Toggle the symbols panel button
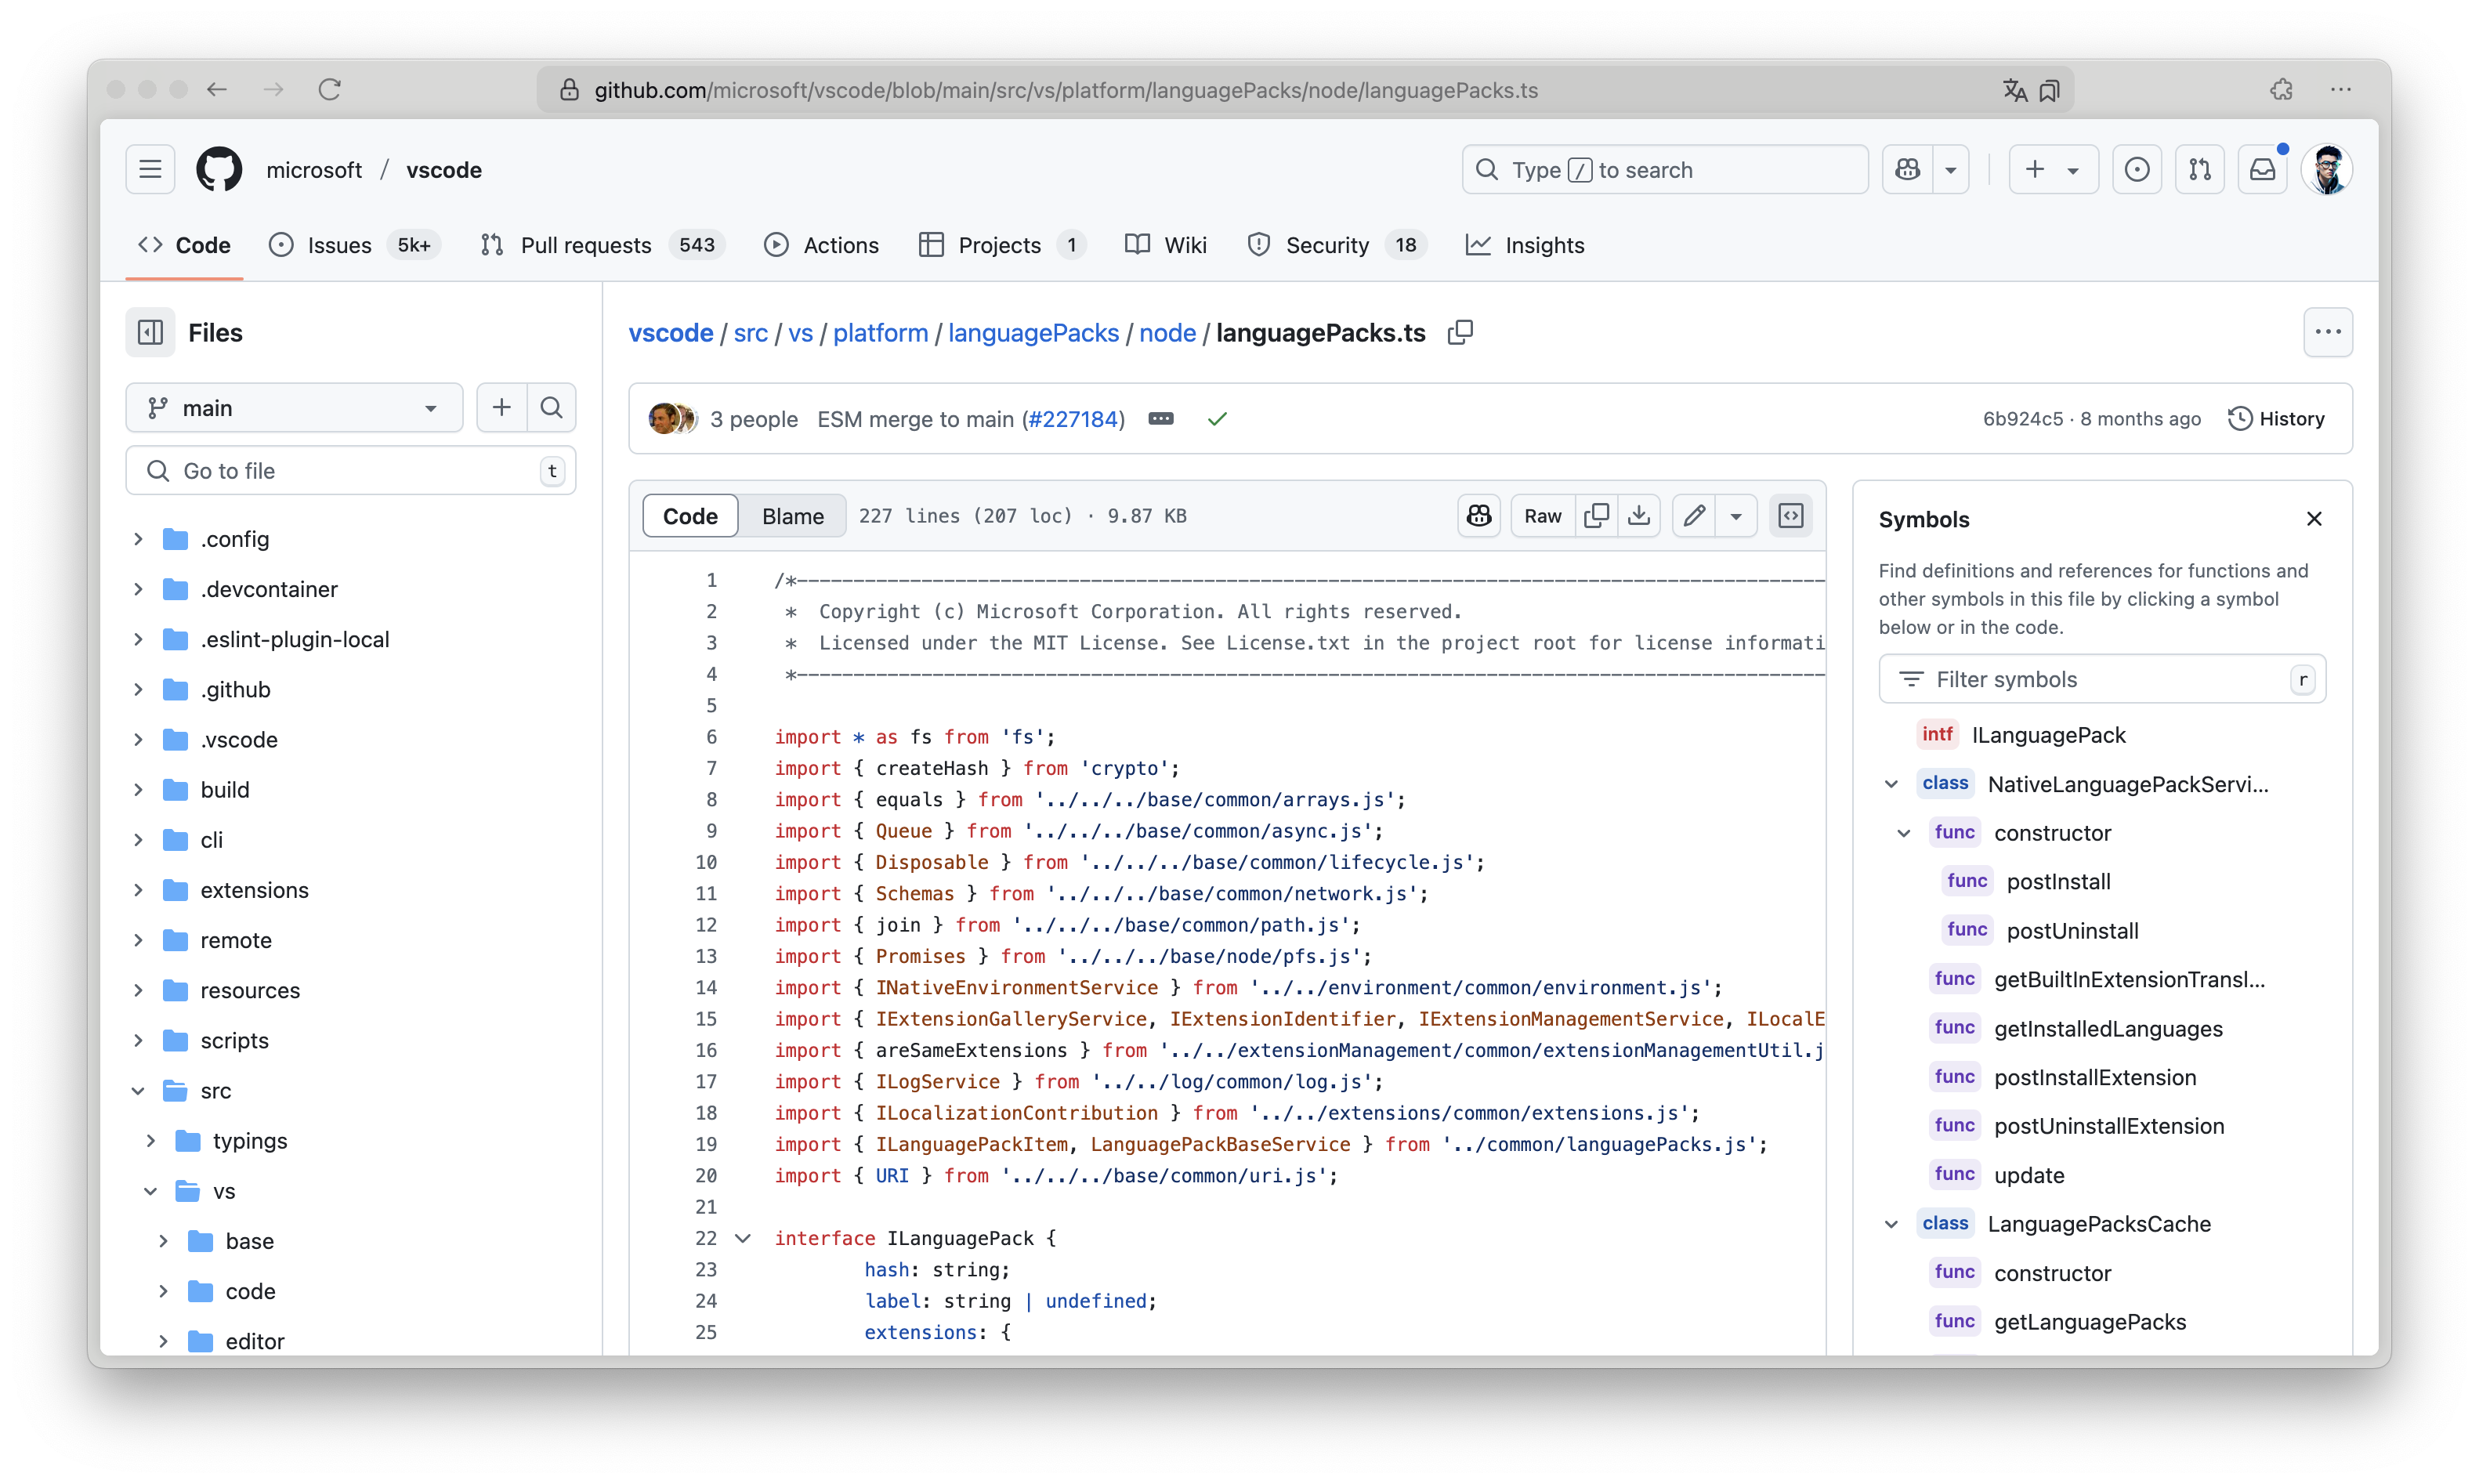 1790,516
